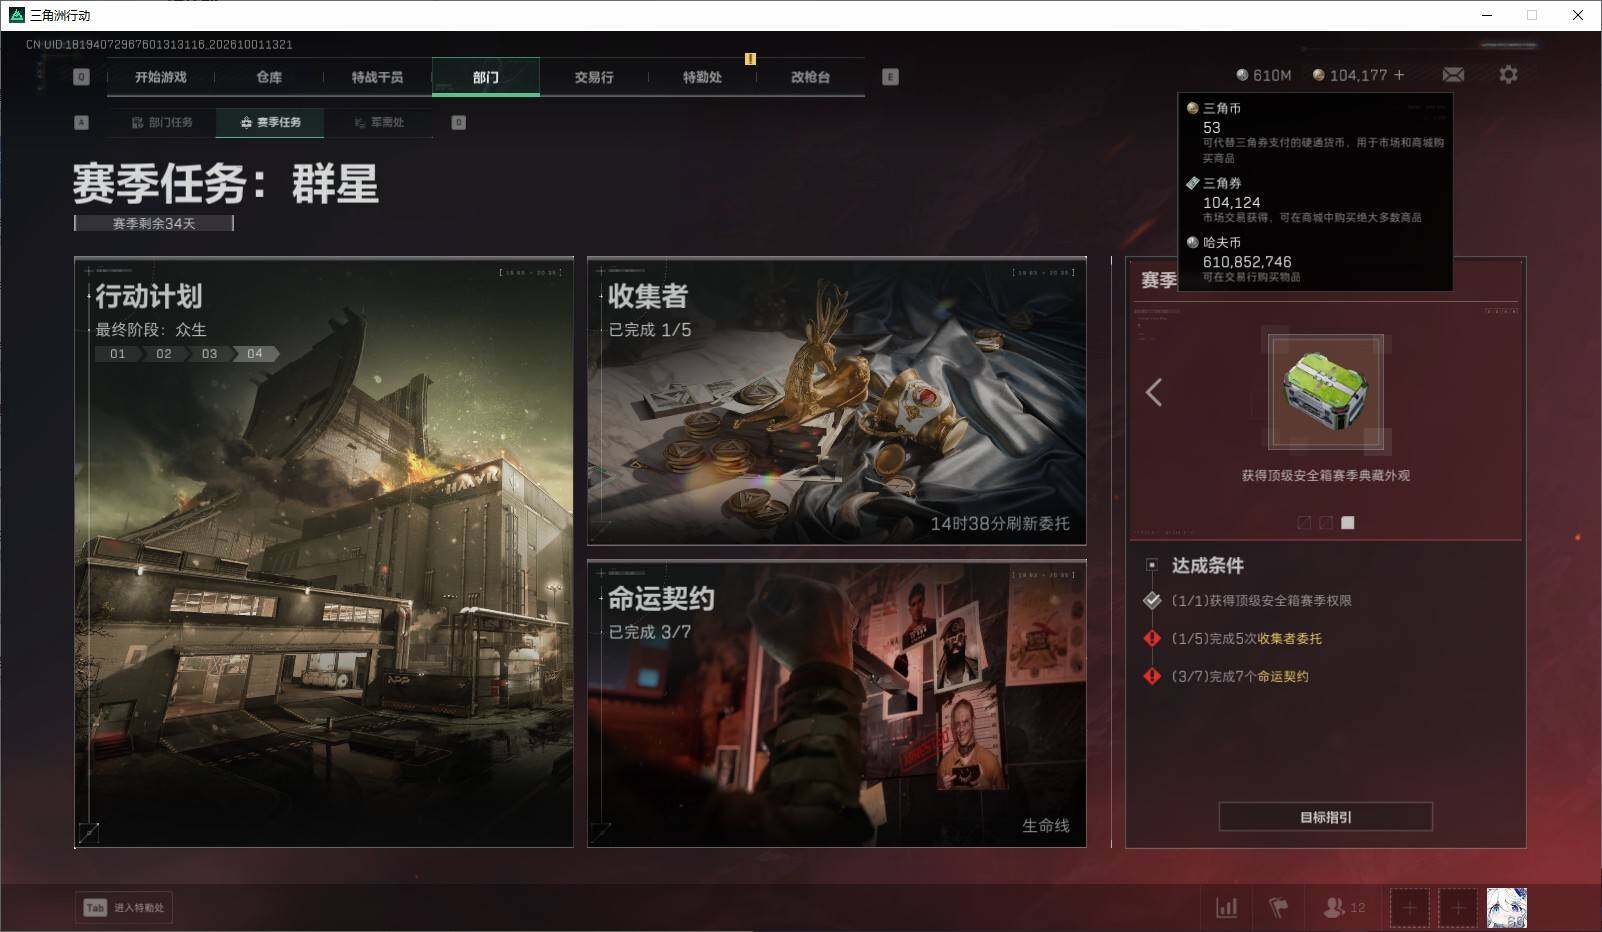Screen dimensions: 1602x932
Task: Go to previous reward with left chevron
Action: tap(1154, 392)
